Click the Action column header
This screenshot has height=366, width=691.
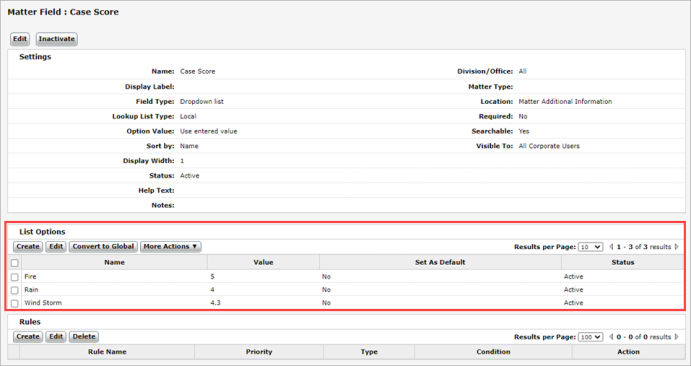click(628, 352)
